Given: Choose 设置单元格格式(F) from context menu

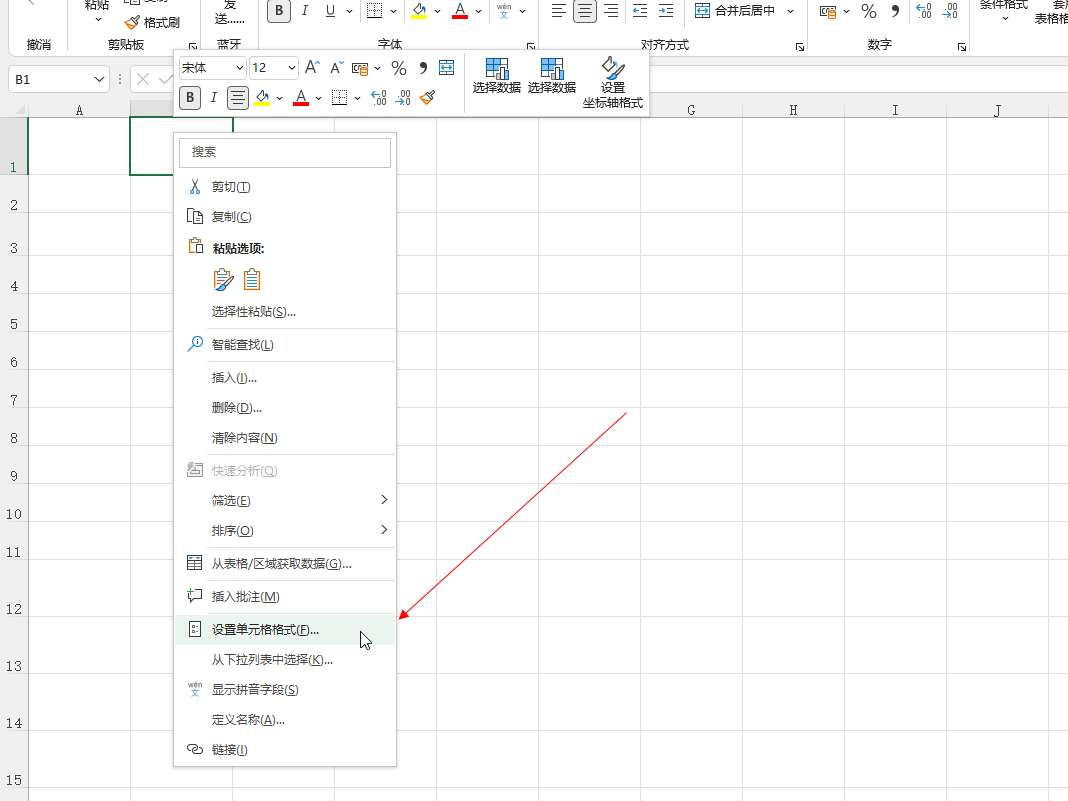Looking at the screenshot, I should pos(265,630).
